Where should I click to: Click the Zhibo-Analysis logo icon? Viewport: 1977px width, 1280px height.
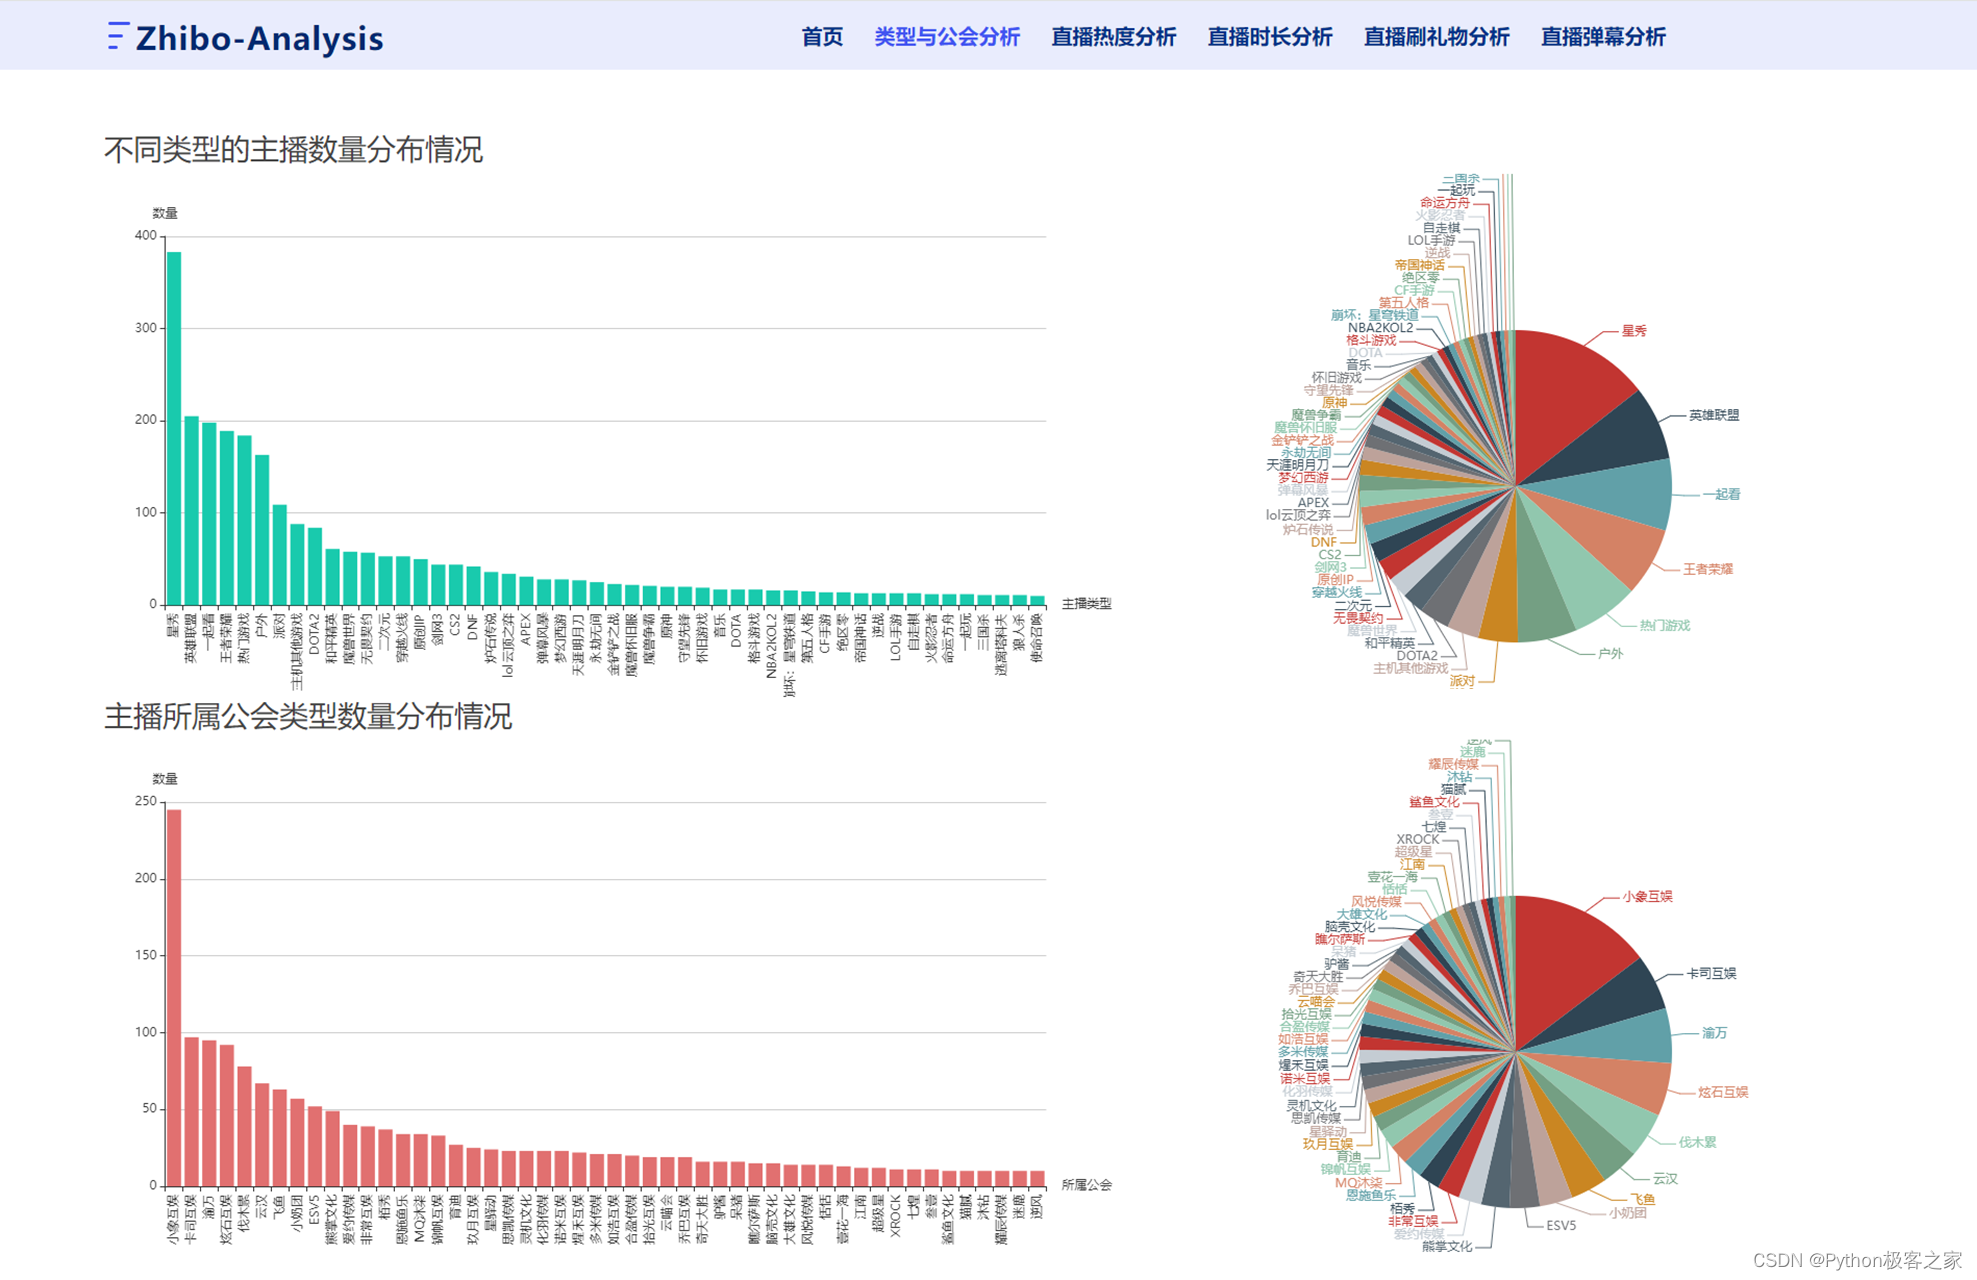pyautogui.click(x=117, y=36)
